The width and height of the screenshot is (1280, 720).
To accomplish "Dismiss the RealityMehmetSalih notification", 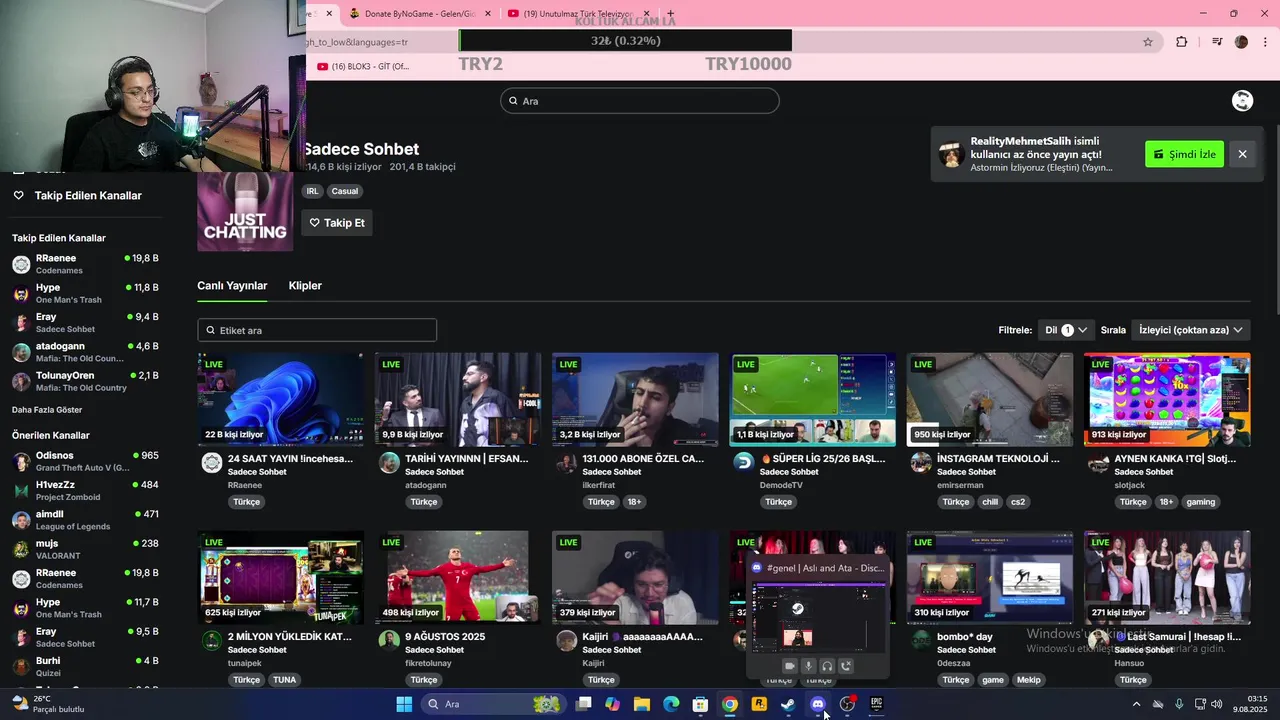I will click(x=1242, y=154).
